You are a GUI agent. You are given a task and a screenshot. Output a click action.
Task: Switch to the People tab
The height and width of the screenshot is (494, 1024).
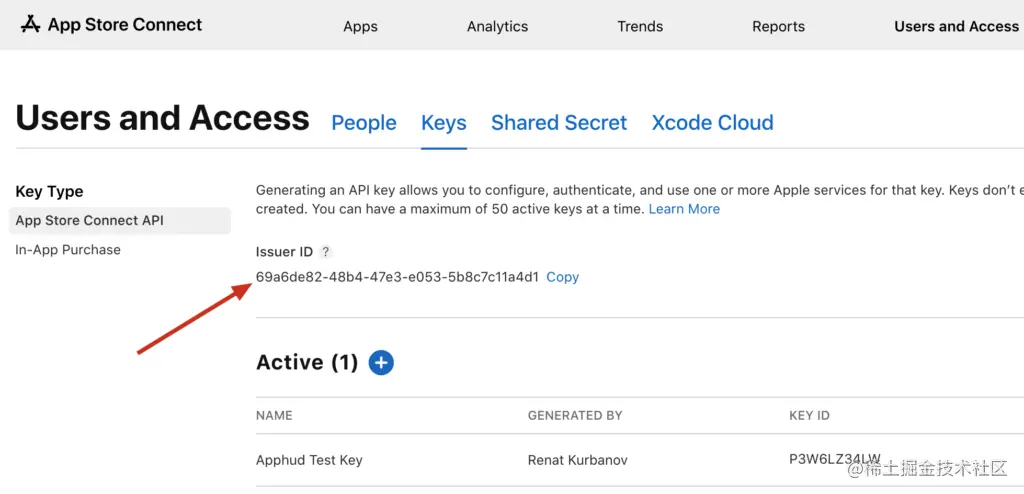[x=364, y=123]
